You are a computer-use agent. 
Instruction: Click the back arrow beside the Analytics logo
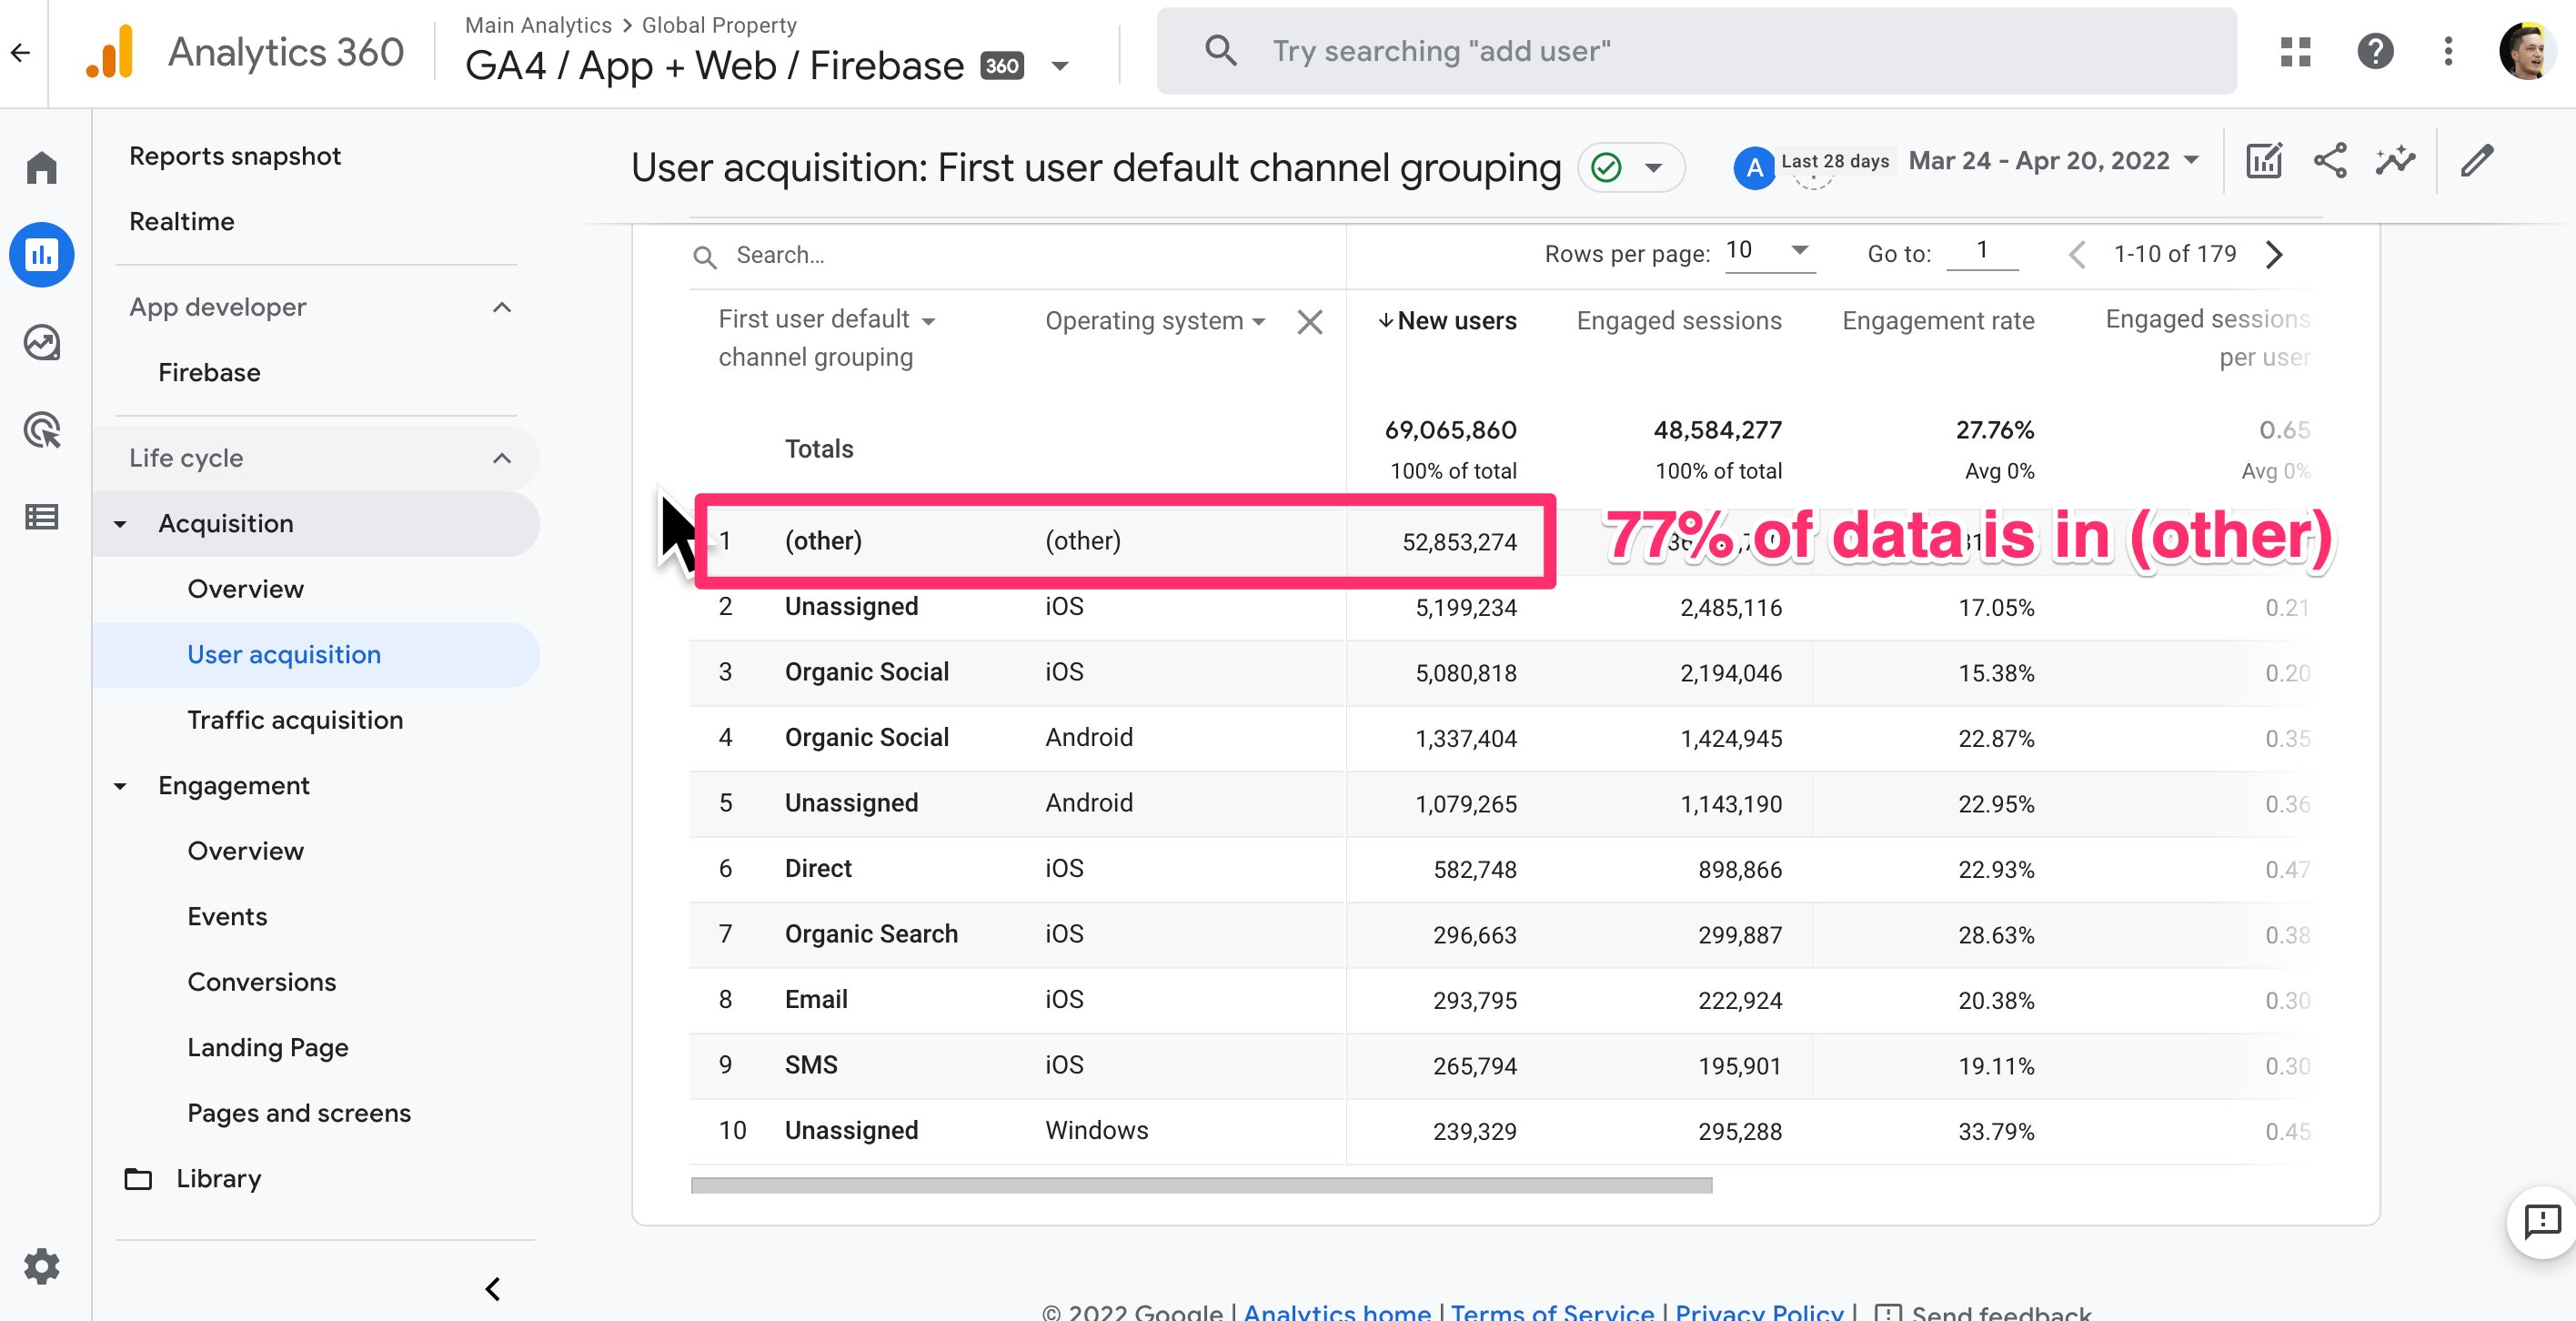pyautogui.click(x=20, y=52)
